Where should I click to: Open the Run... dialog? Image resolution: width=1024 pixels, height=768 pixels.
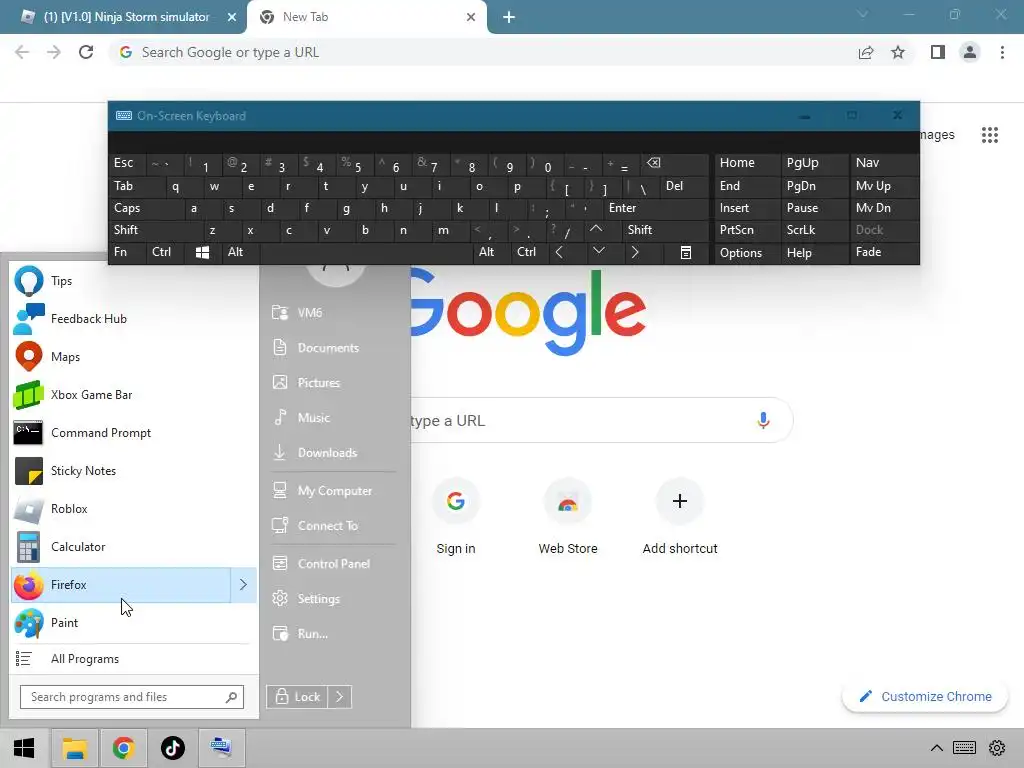tap(333, 633)
